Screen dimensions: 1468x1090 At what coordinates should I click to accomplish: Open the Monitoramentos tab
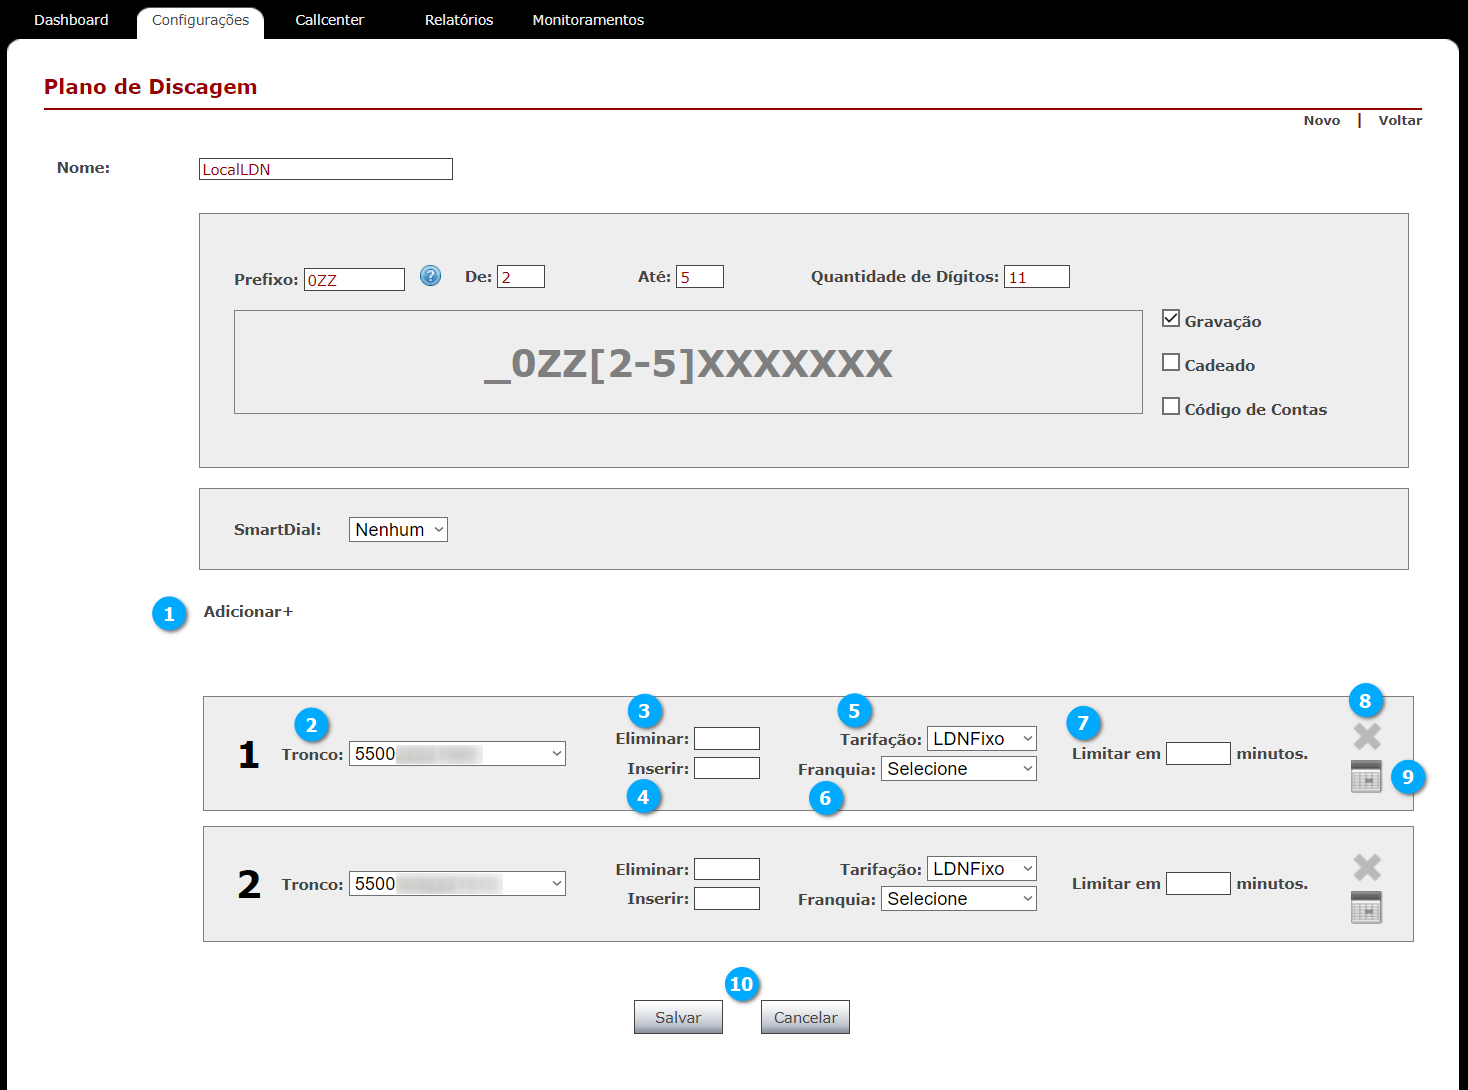pyautogui.click(x=588, y=20)
